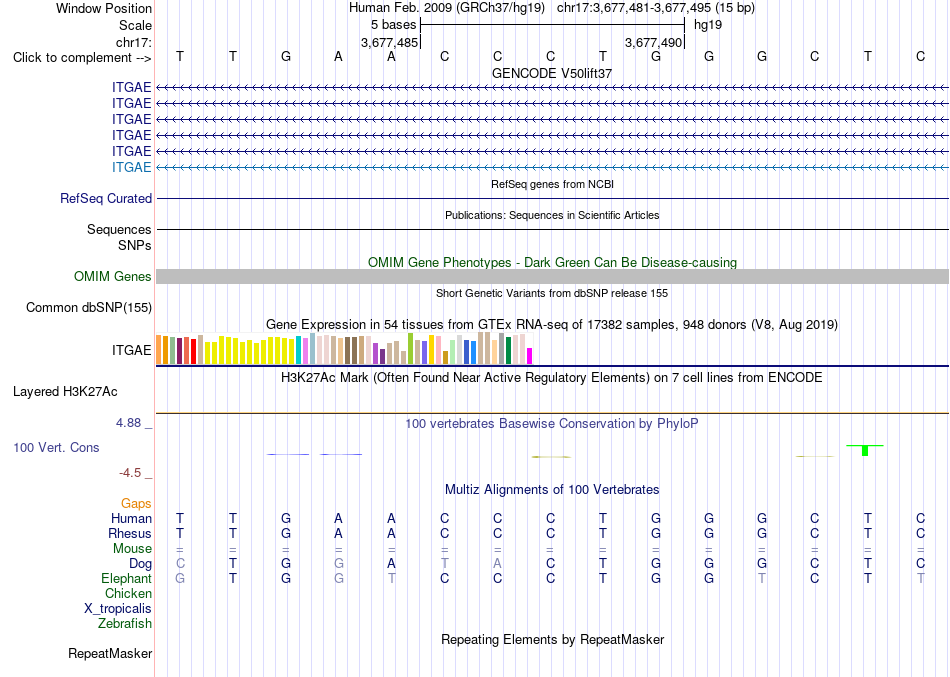Open the 'RefSeq Curated' track label
950x677 pixels.
click(x=106, y=198)
